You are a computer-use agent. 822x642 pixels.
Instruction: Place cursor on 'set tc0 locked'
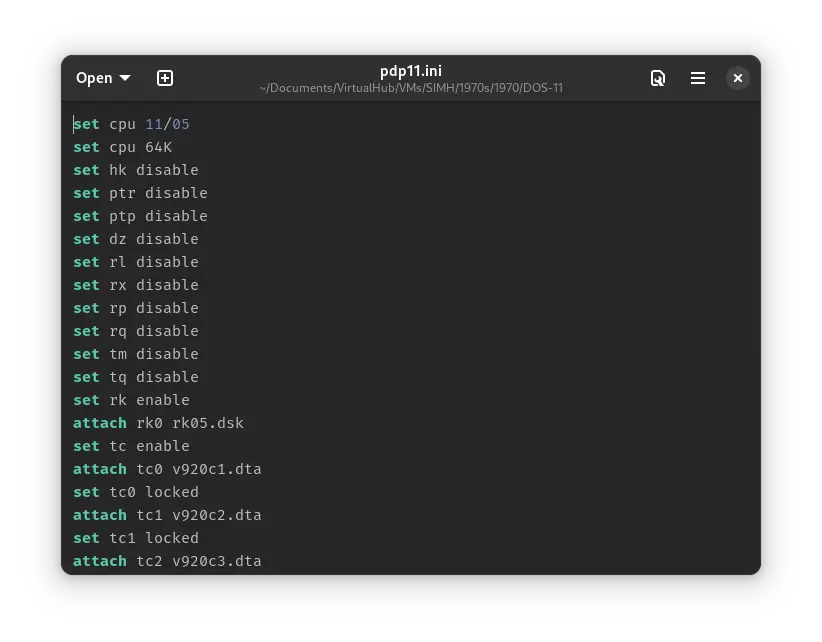point(135,492)
